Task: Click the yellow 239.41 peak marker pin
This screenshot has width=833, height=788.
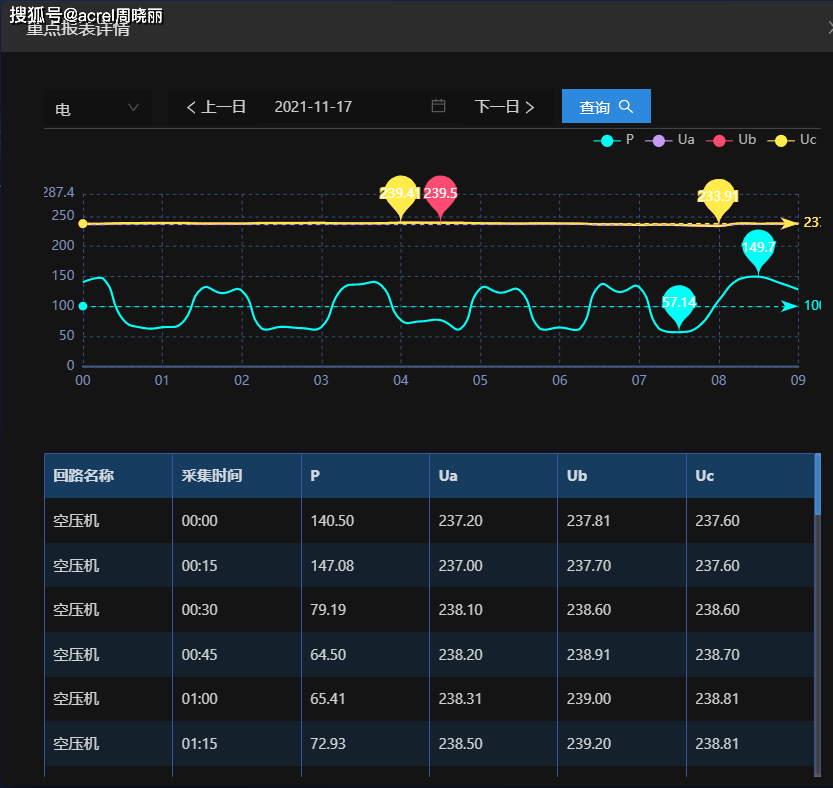Action: 400,195
